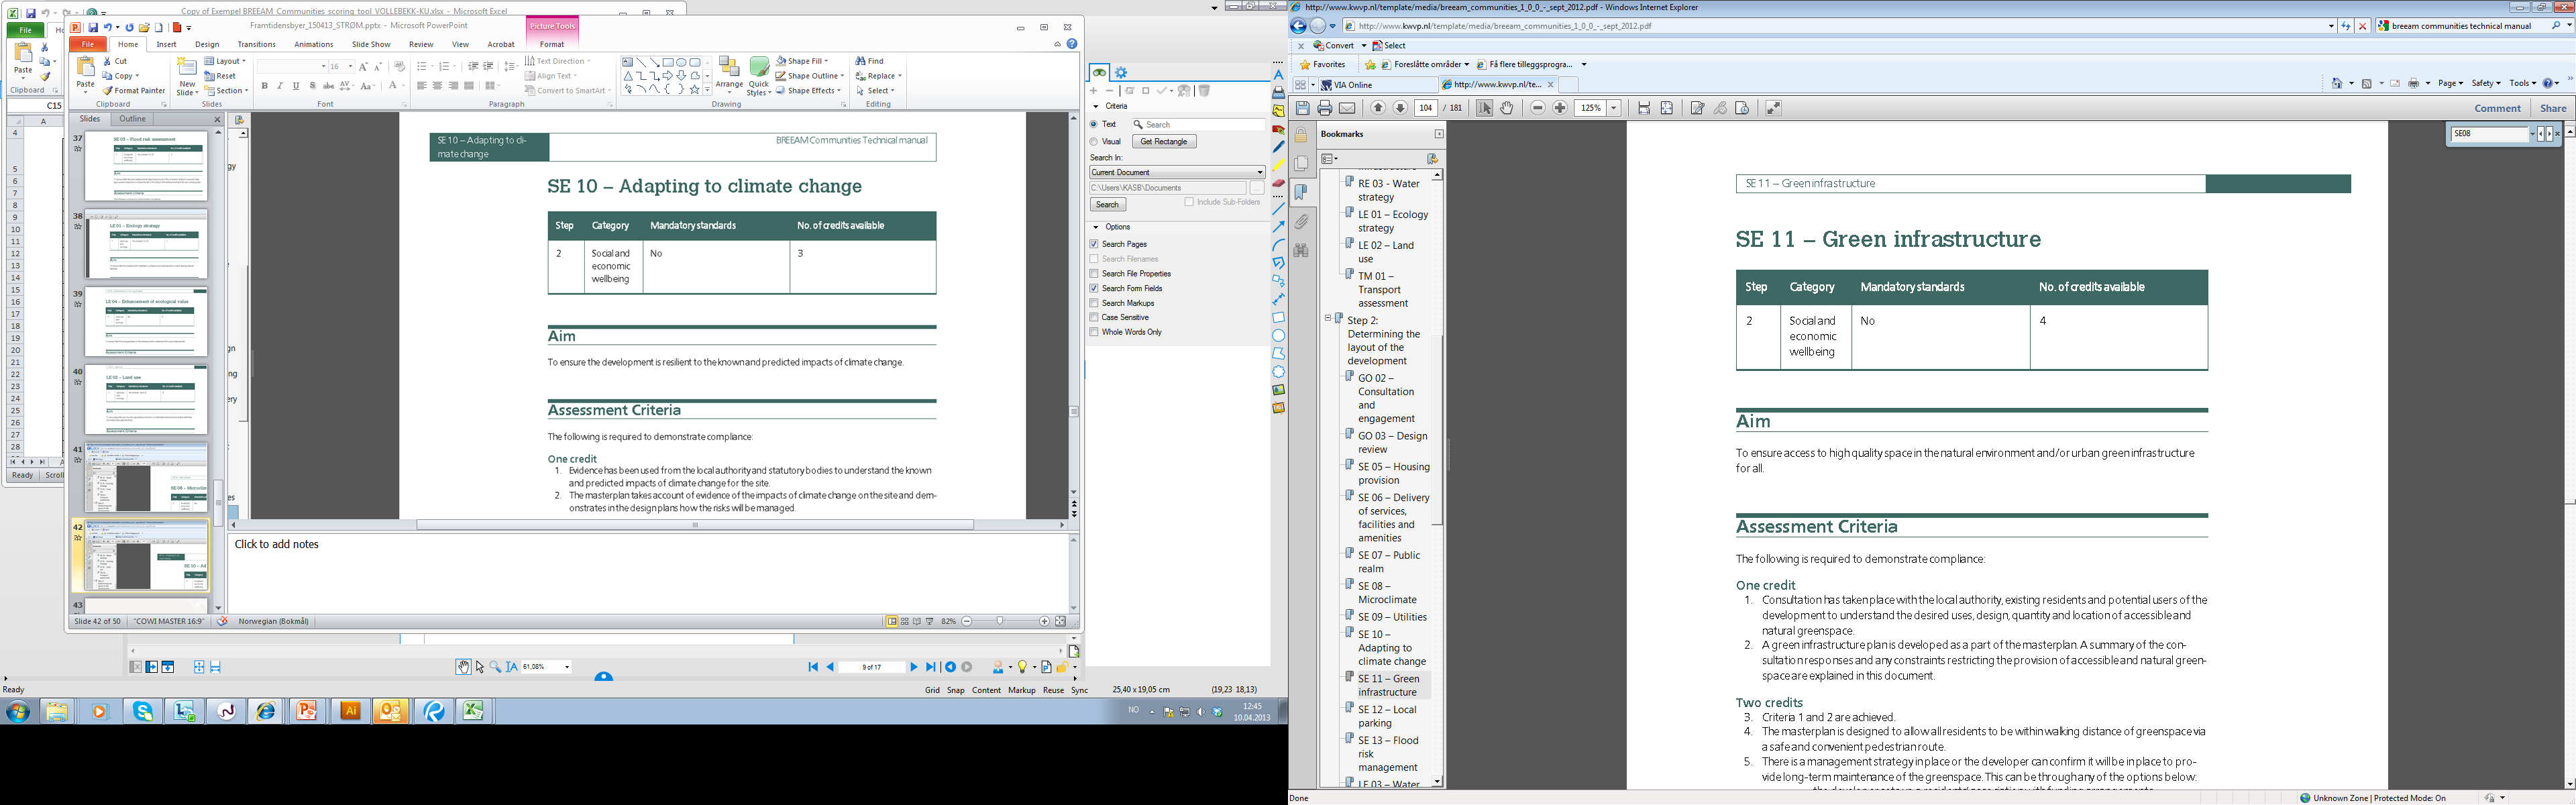2576x805 pixels.
Task: Toggle the Search Form Fields checkbox
Action: click(1094, 288)
